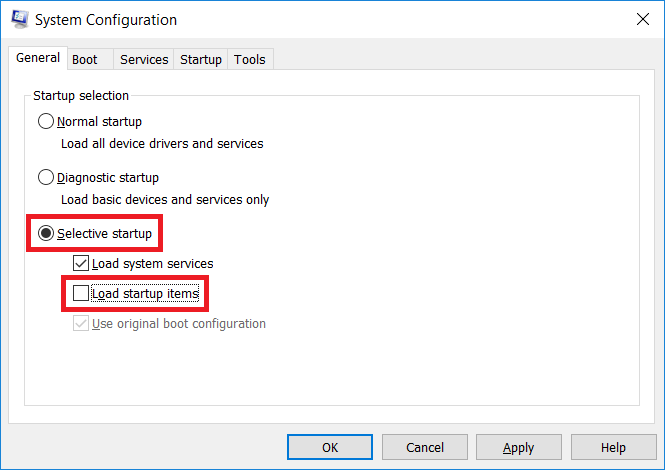Image resolution: width=665 pixels, height=470 pixels.
Task: Switch to the Boot tab
Action: coord(90,59)
